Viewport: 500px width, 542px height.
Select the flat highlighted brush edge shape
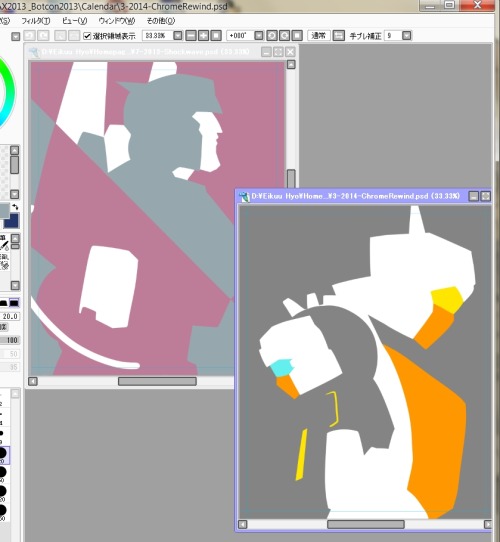coord(14,303)
